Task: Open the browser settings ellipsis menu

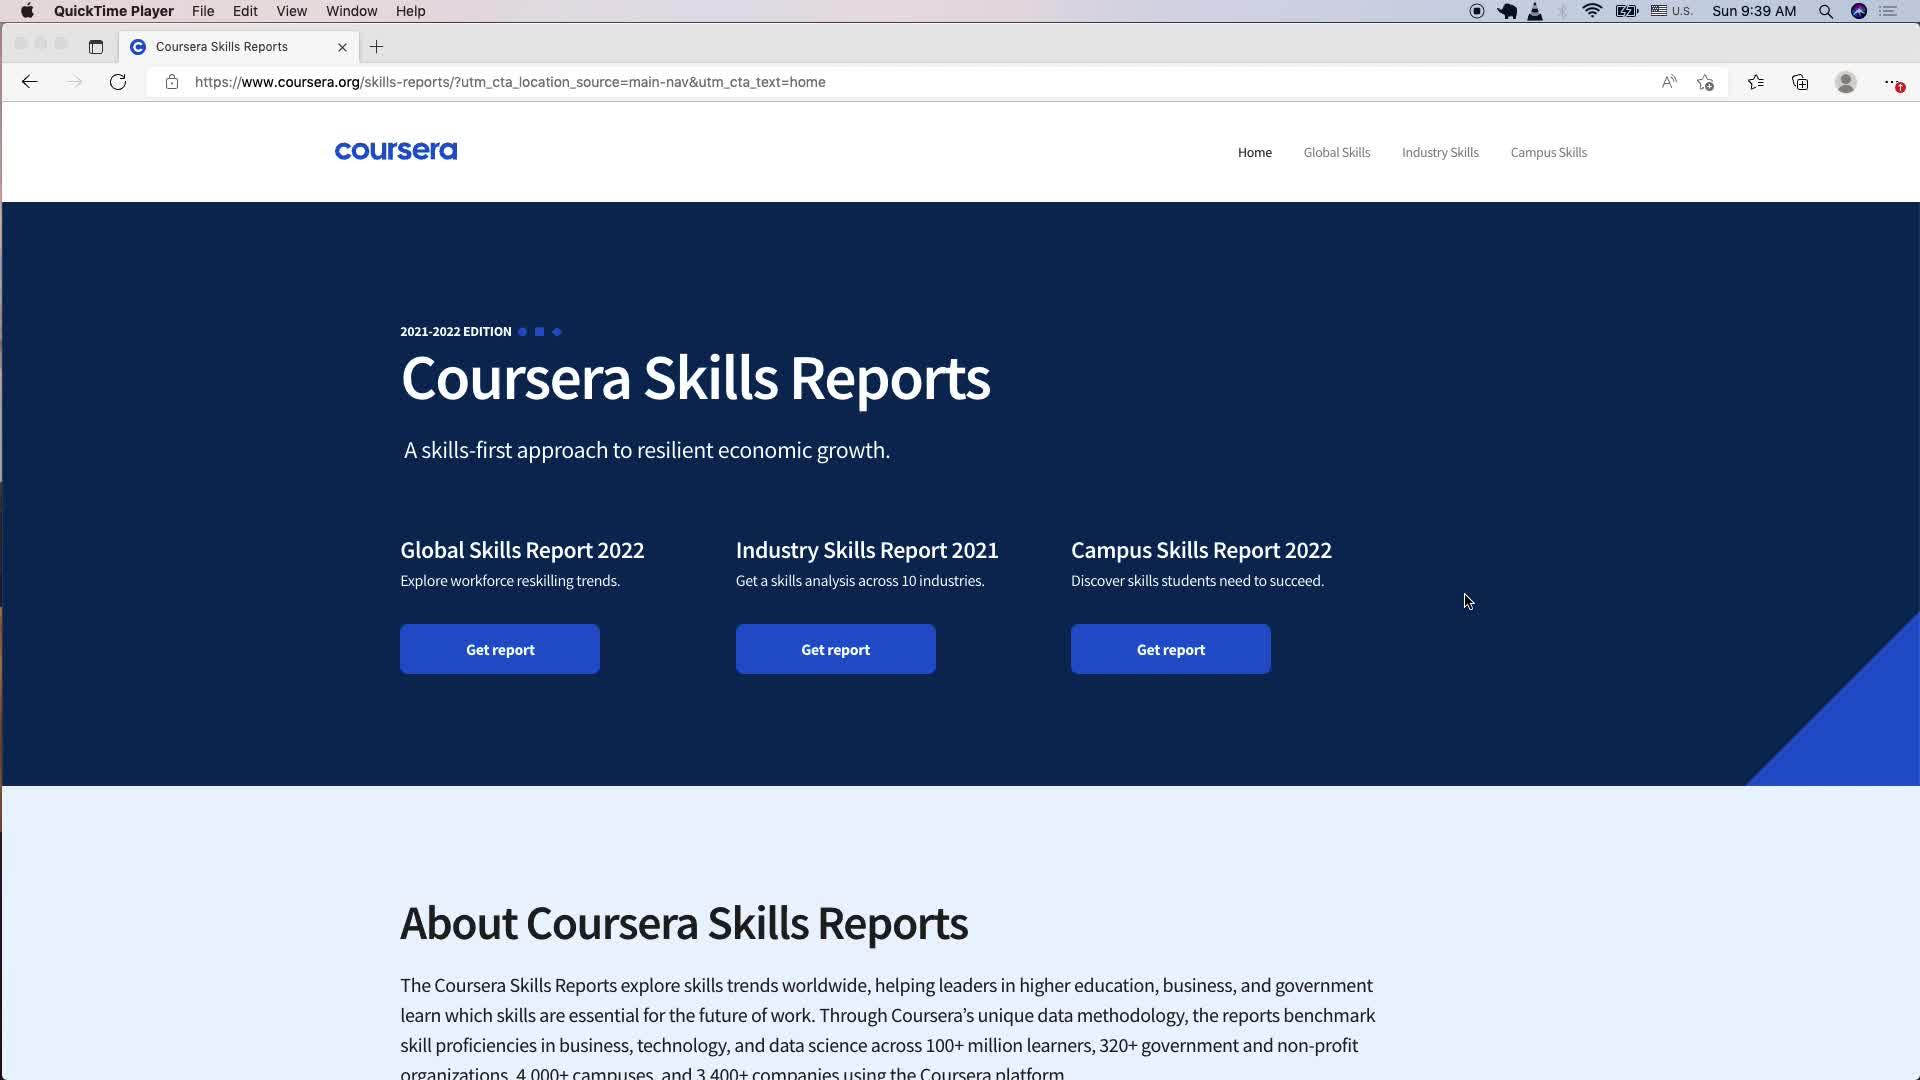Action: click(1890, 82)
